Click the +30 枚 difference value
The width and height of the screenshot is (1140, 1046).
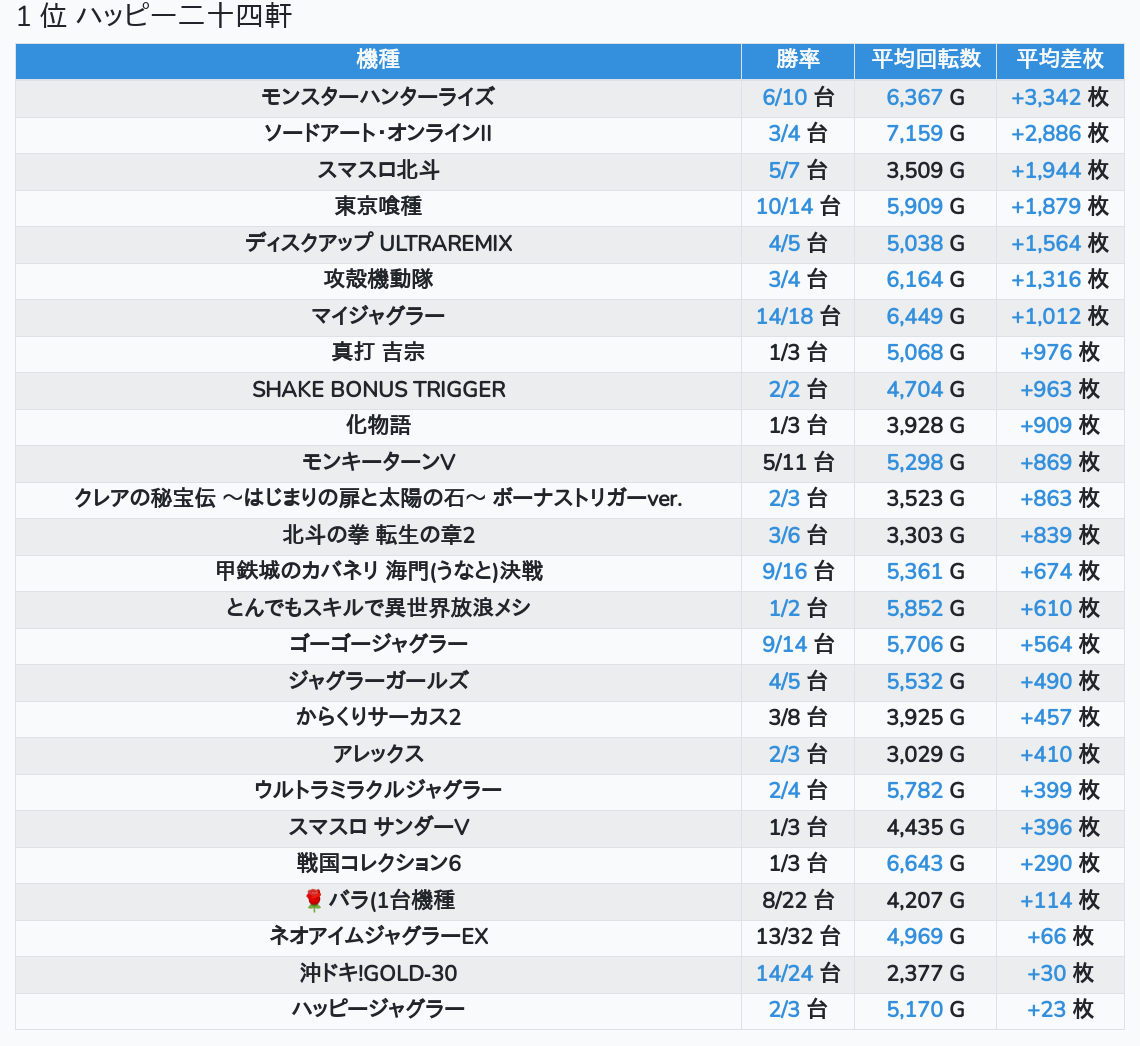point(1059,973)
